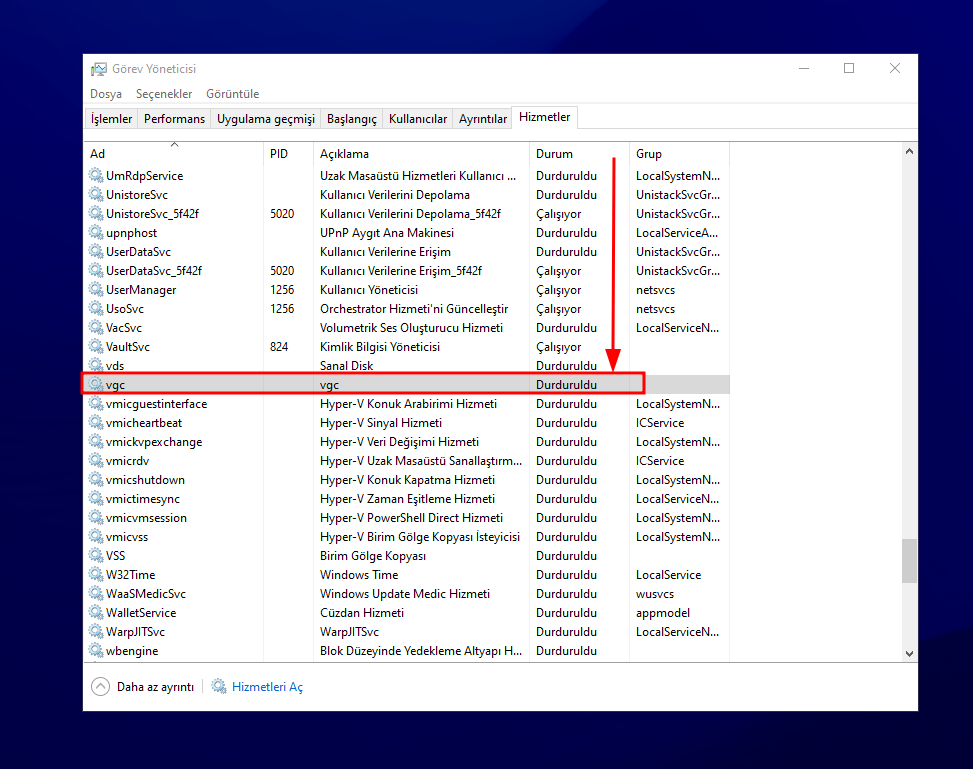
Task: Click the gear icon beside vmickvpexchange
Action: pos(96,441)
